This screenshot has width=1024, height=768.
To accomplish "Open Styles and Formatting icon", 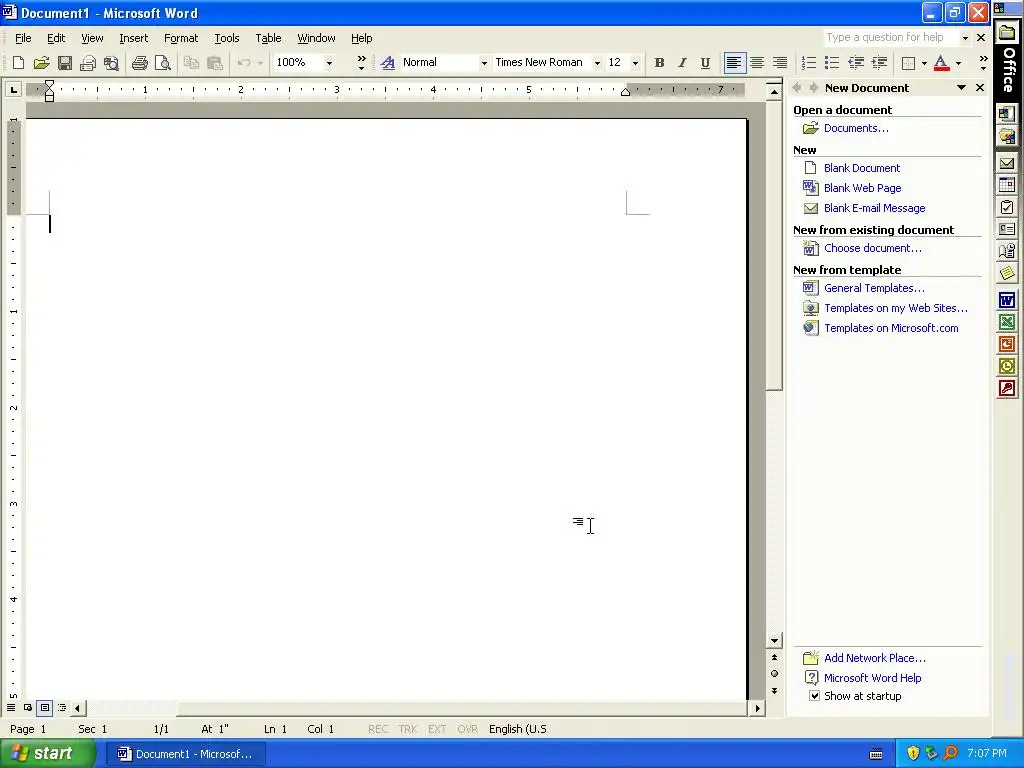I will point(387,63).
